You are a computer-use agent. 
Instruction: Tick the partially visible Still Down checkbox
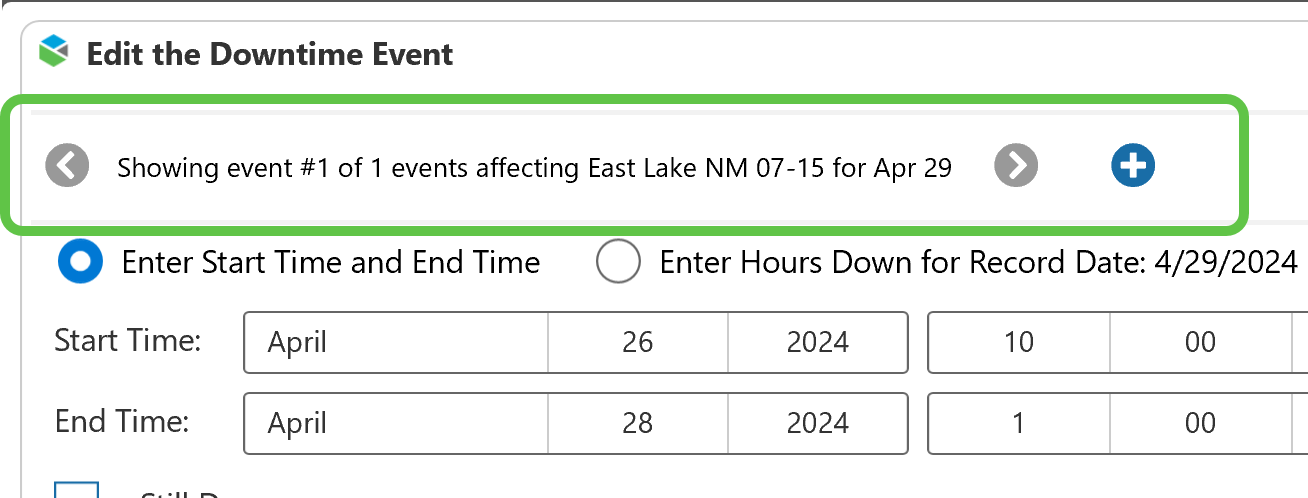point(76,490)
